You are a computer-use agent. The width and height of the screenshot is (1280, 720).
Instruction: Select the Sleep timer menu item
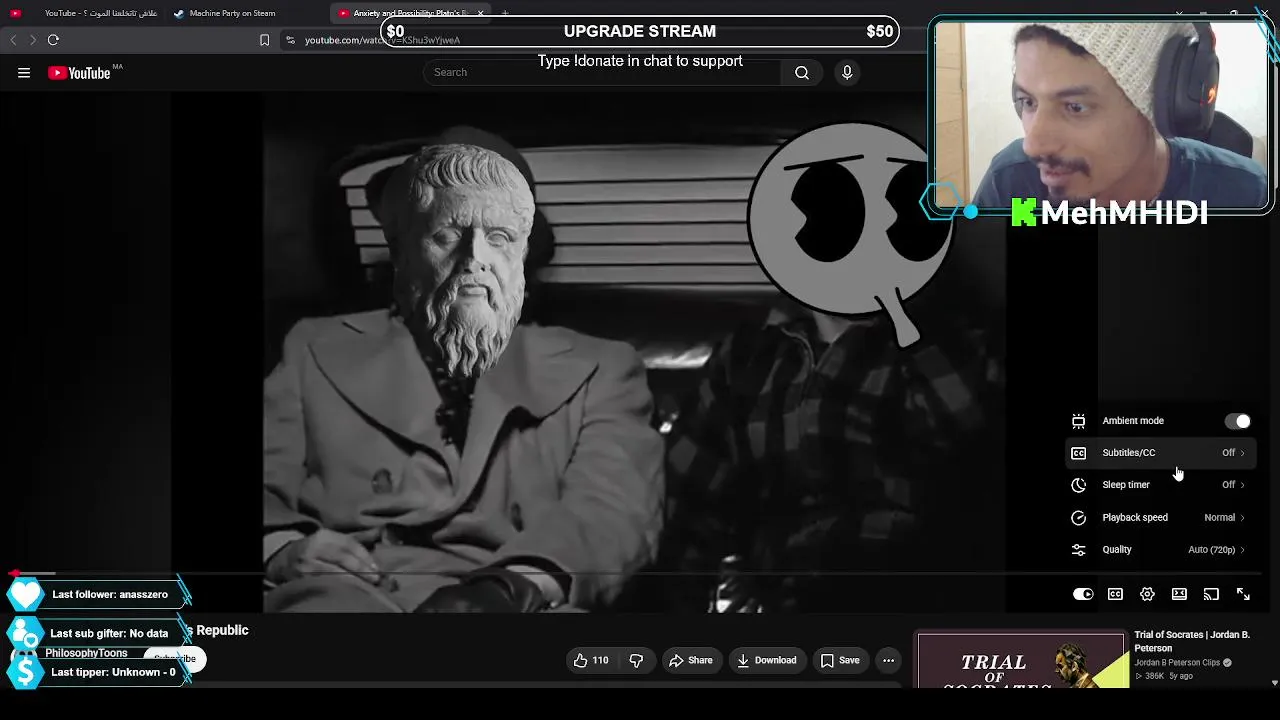[x=1160, y=485]
